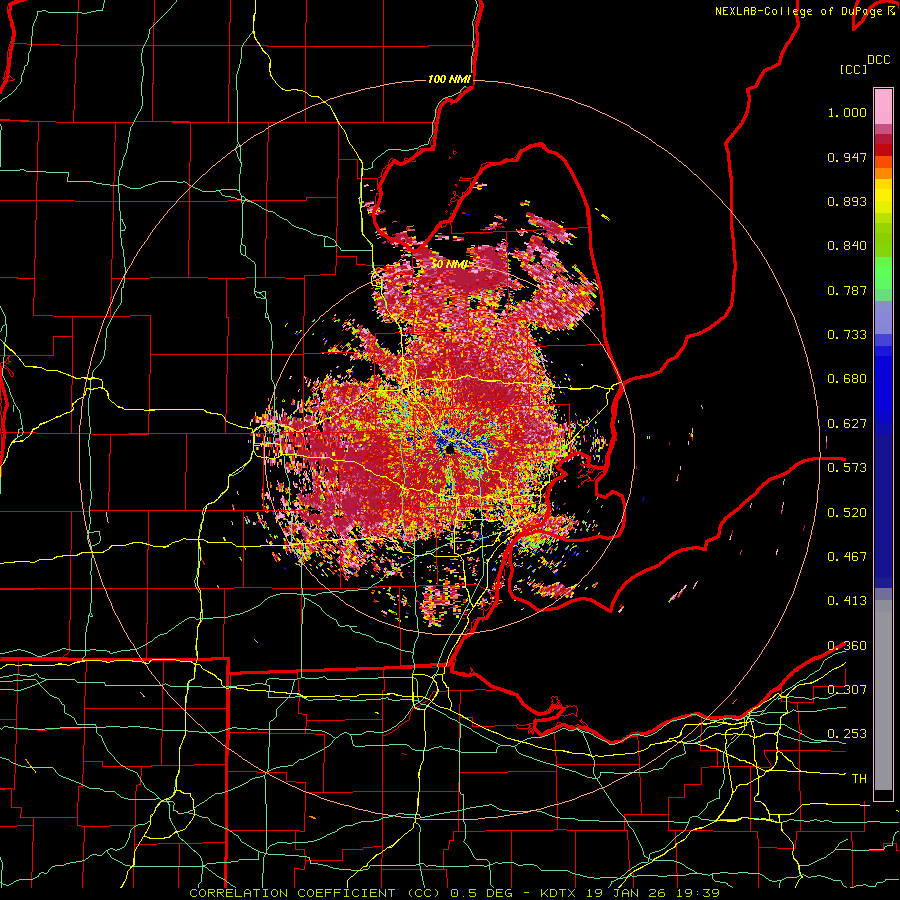Click the [CC] label above the color scale
Viewport: 900px width, 900px height.
tap(853, 69)
